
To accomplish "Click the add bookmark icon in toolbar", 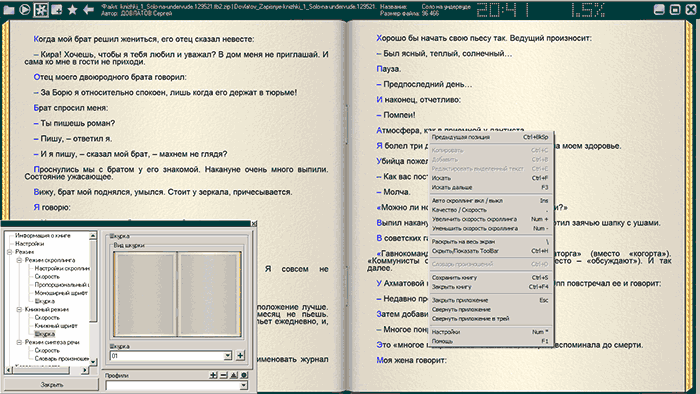I will (x=57, y=9).
